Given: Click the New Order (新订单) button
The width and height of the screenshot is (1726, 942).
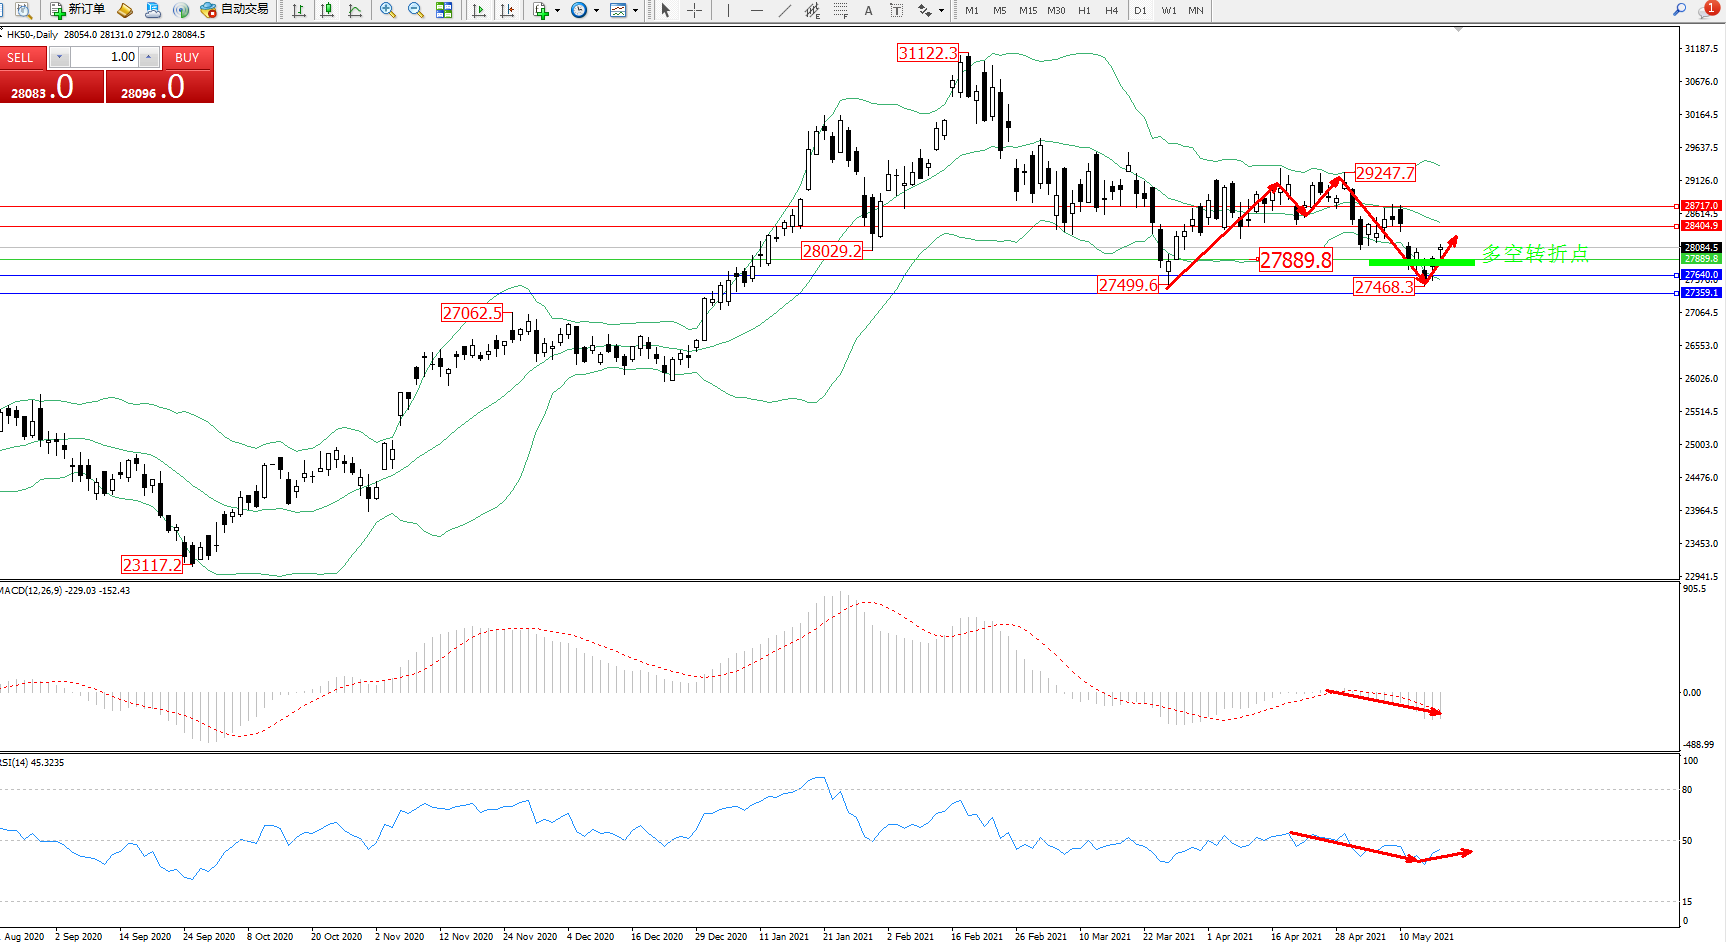Looking at the screenshot, I should (x=78, y=10).
